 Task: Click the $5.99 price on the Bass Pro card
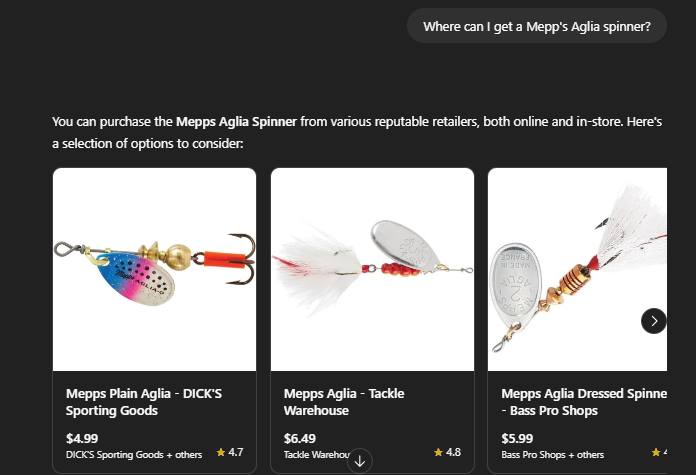518,438
